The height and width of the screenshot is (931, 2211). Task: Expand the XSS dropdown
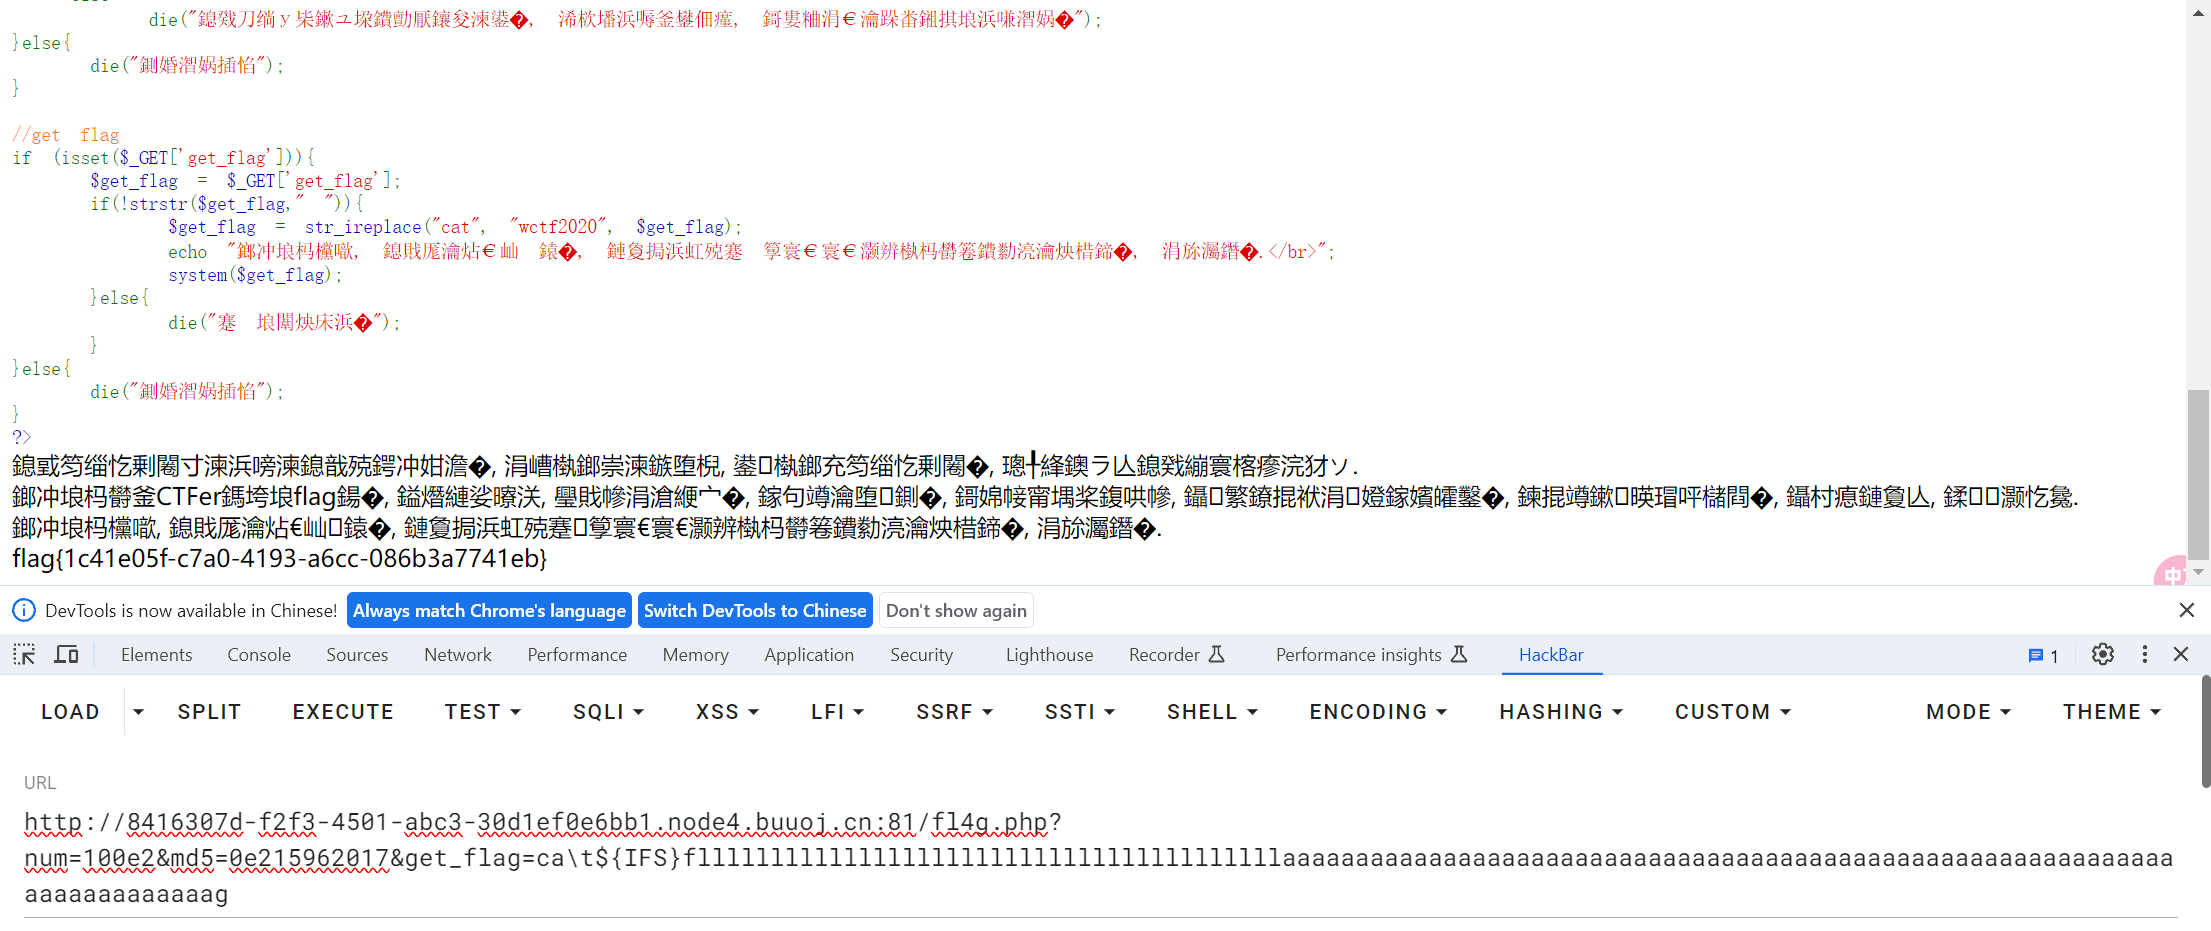click(x=728, y=712)
